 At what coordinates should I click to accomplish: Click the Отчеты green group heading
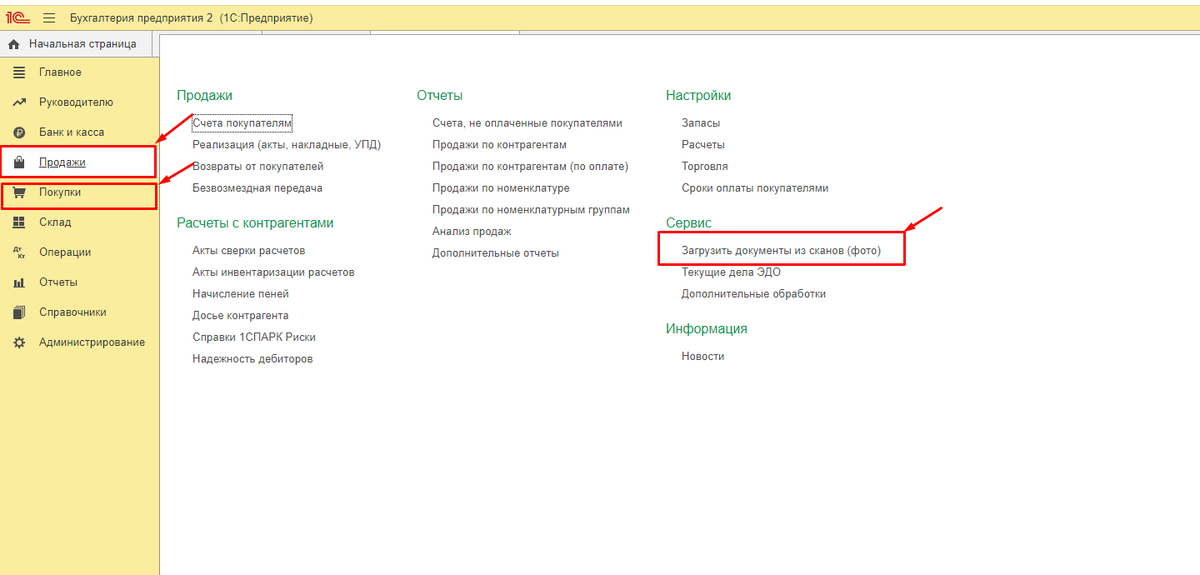pos(440,95)
